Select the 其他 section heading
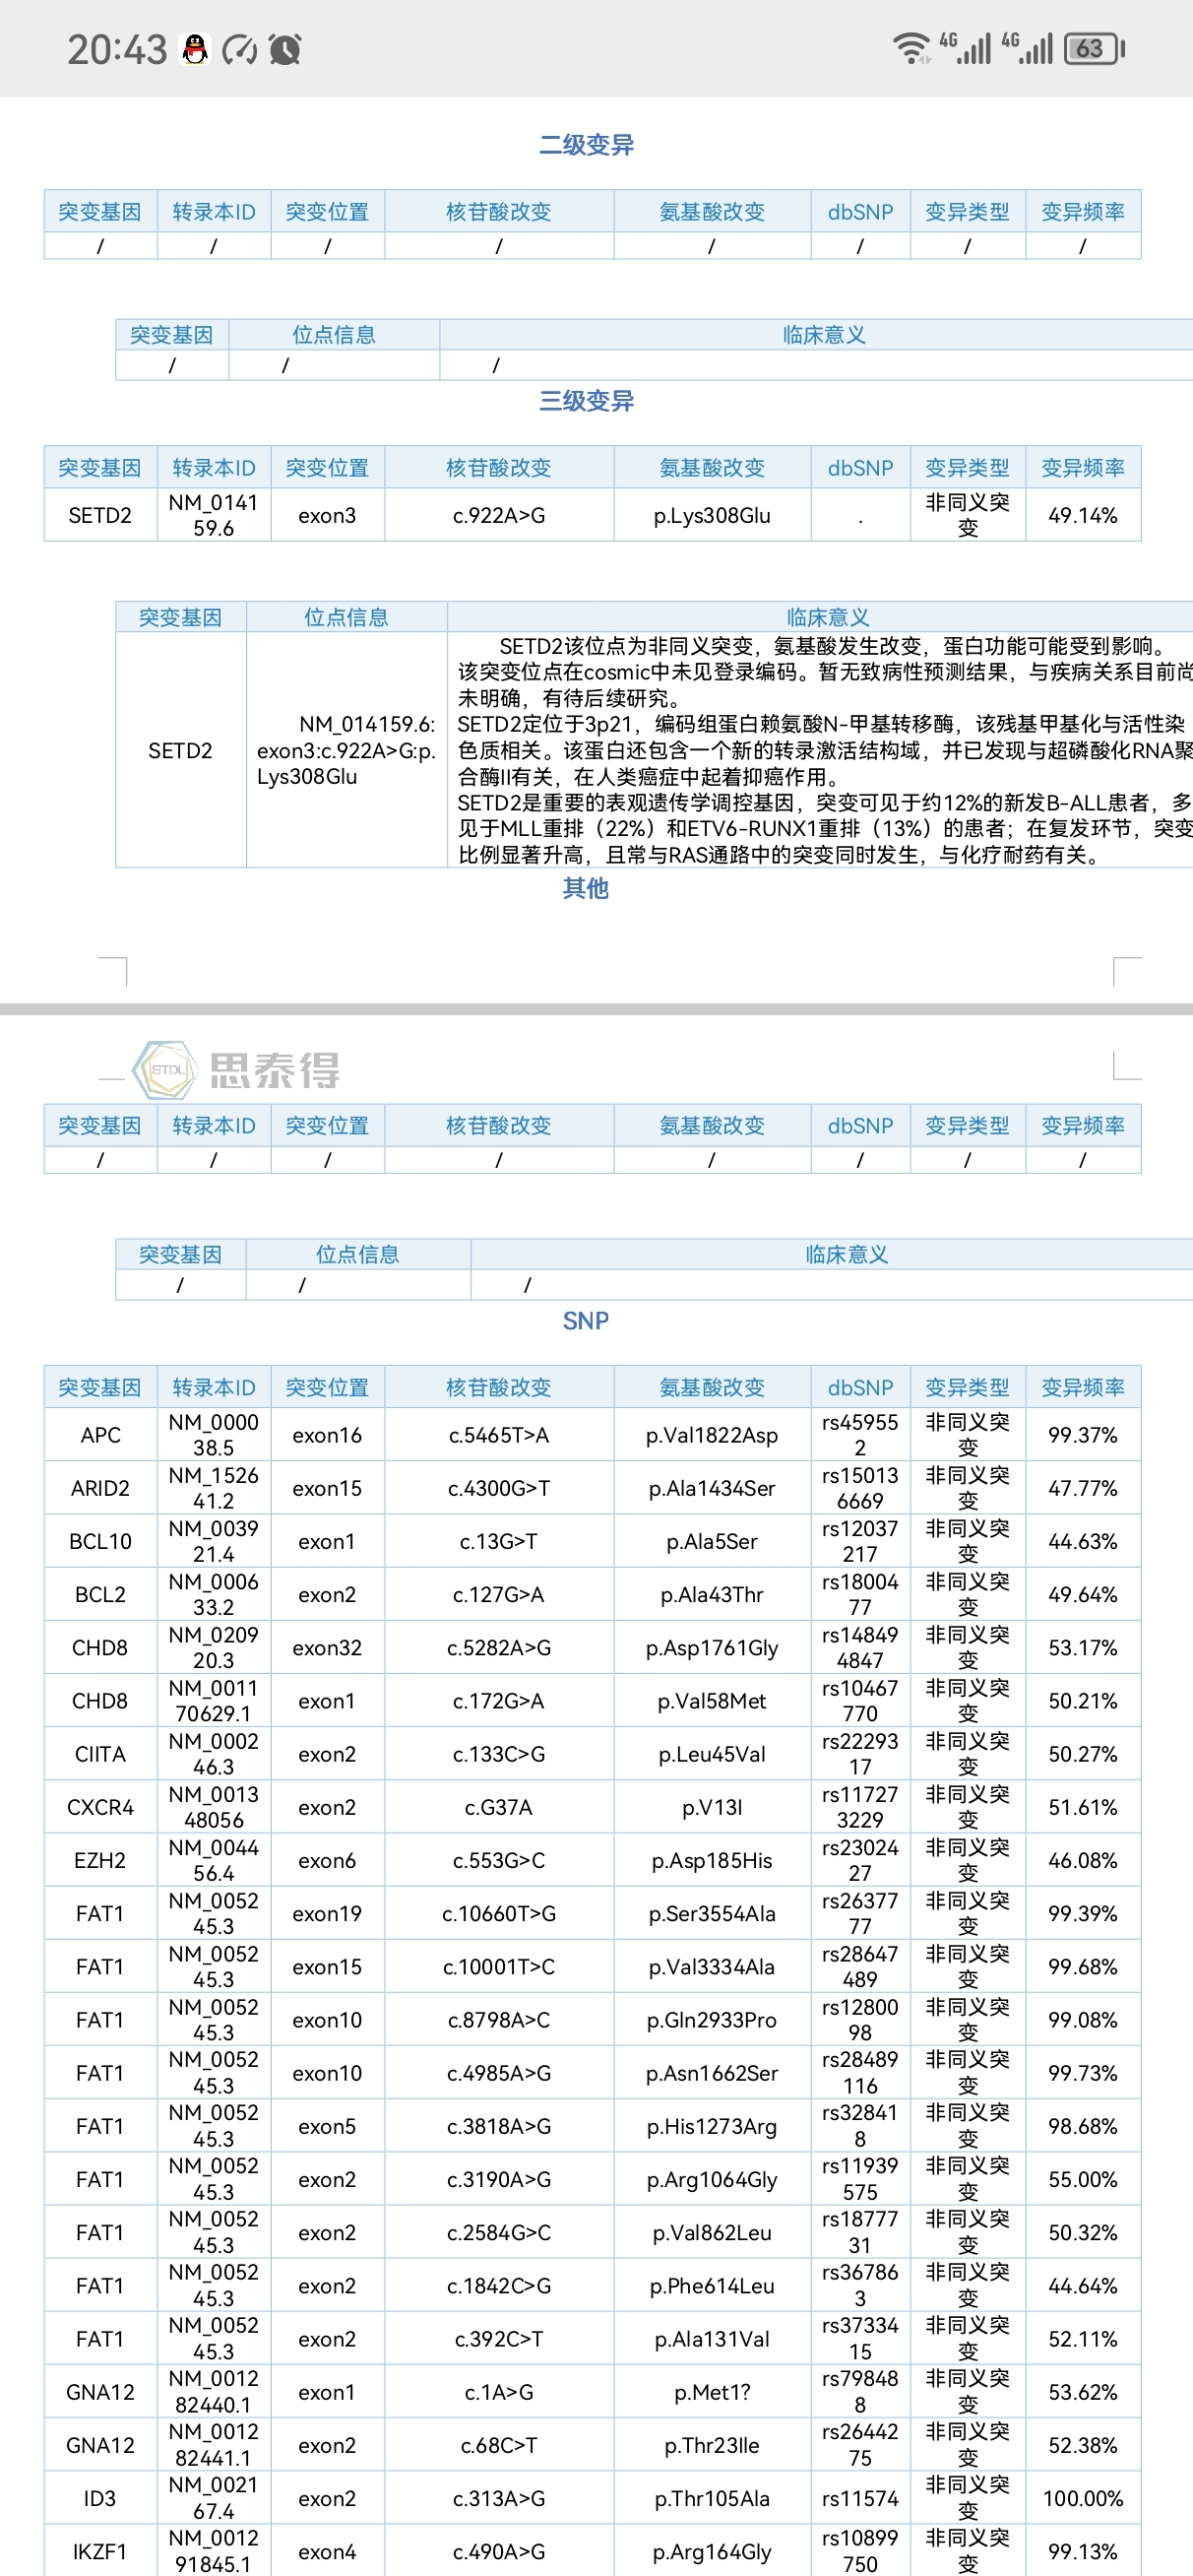Viewport: 1193px width, 2576px height. pos(586,888)
